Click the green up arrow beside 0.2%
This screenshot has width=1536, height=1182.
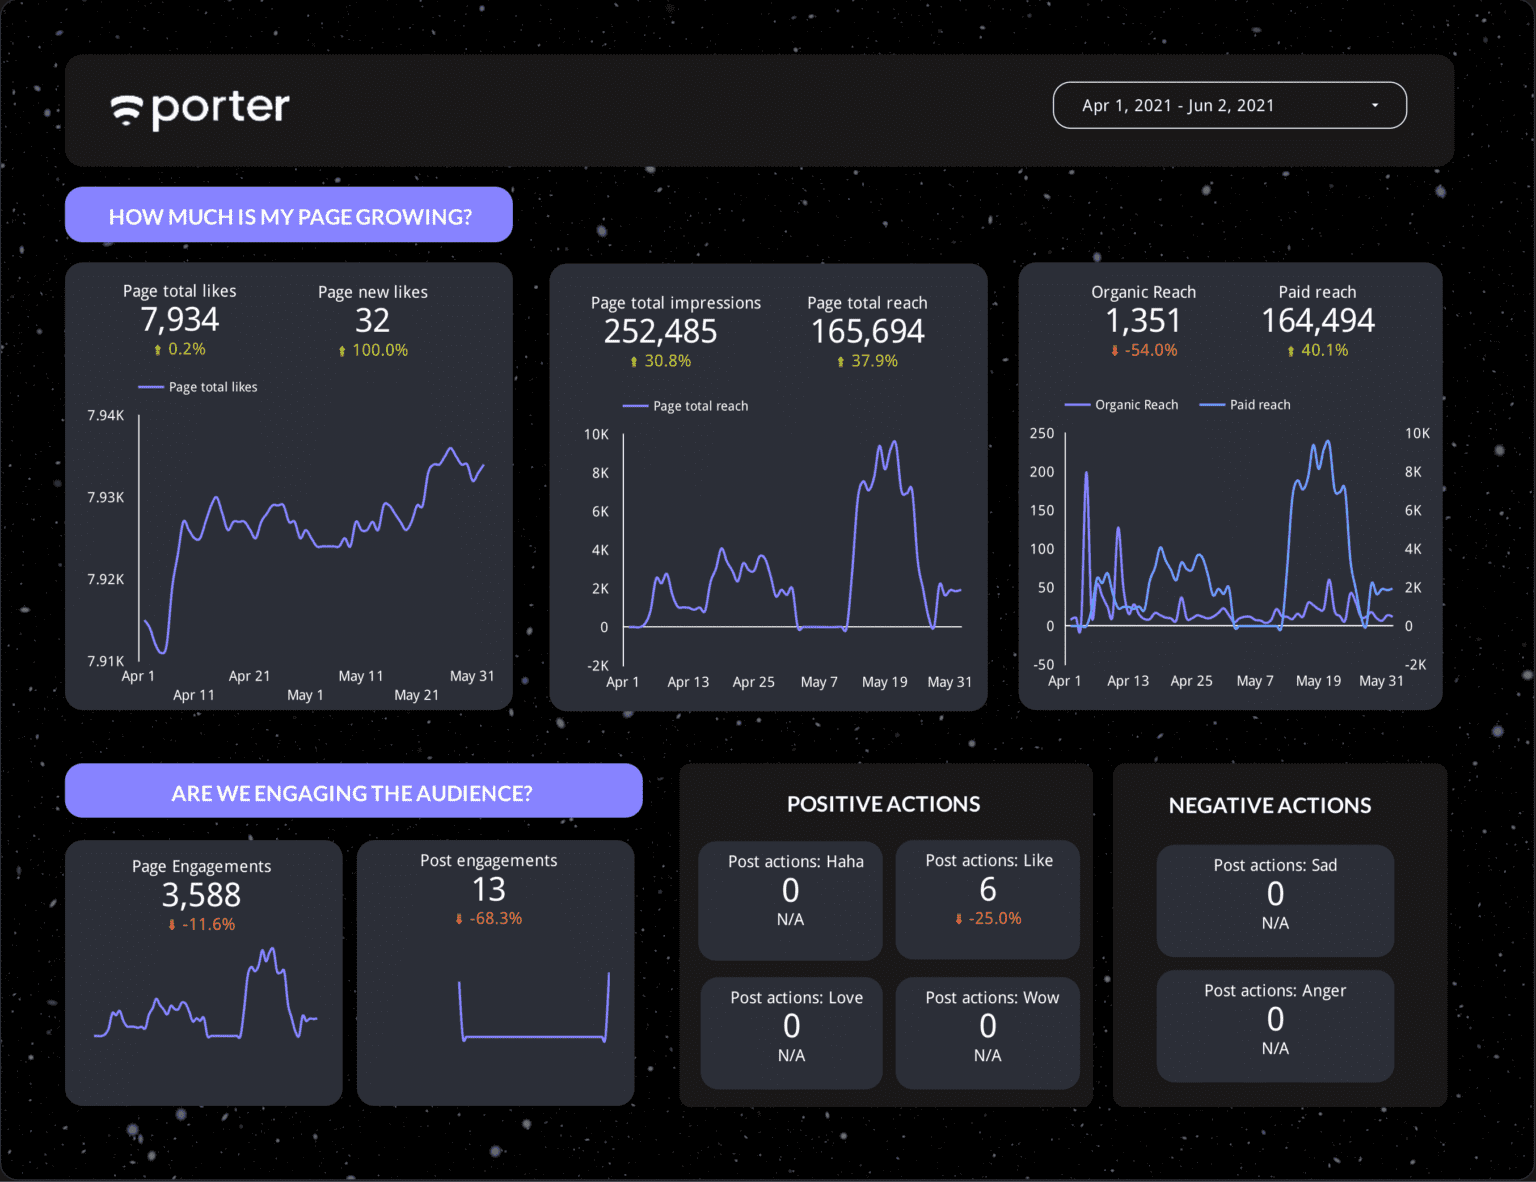(x=158, y=349)
